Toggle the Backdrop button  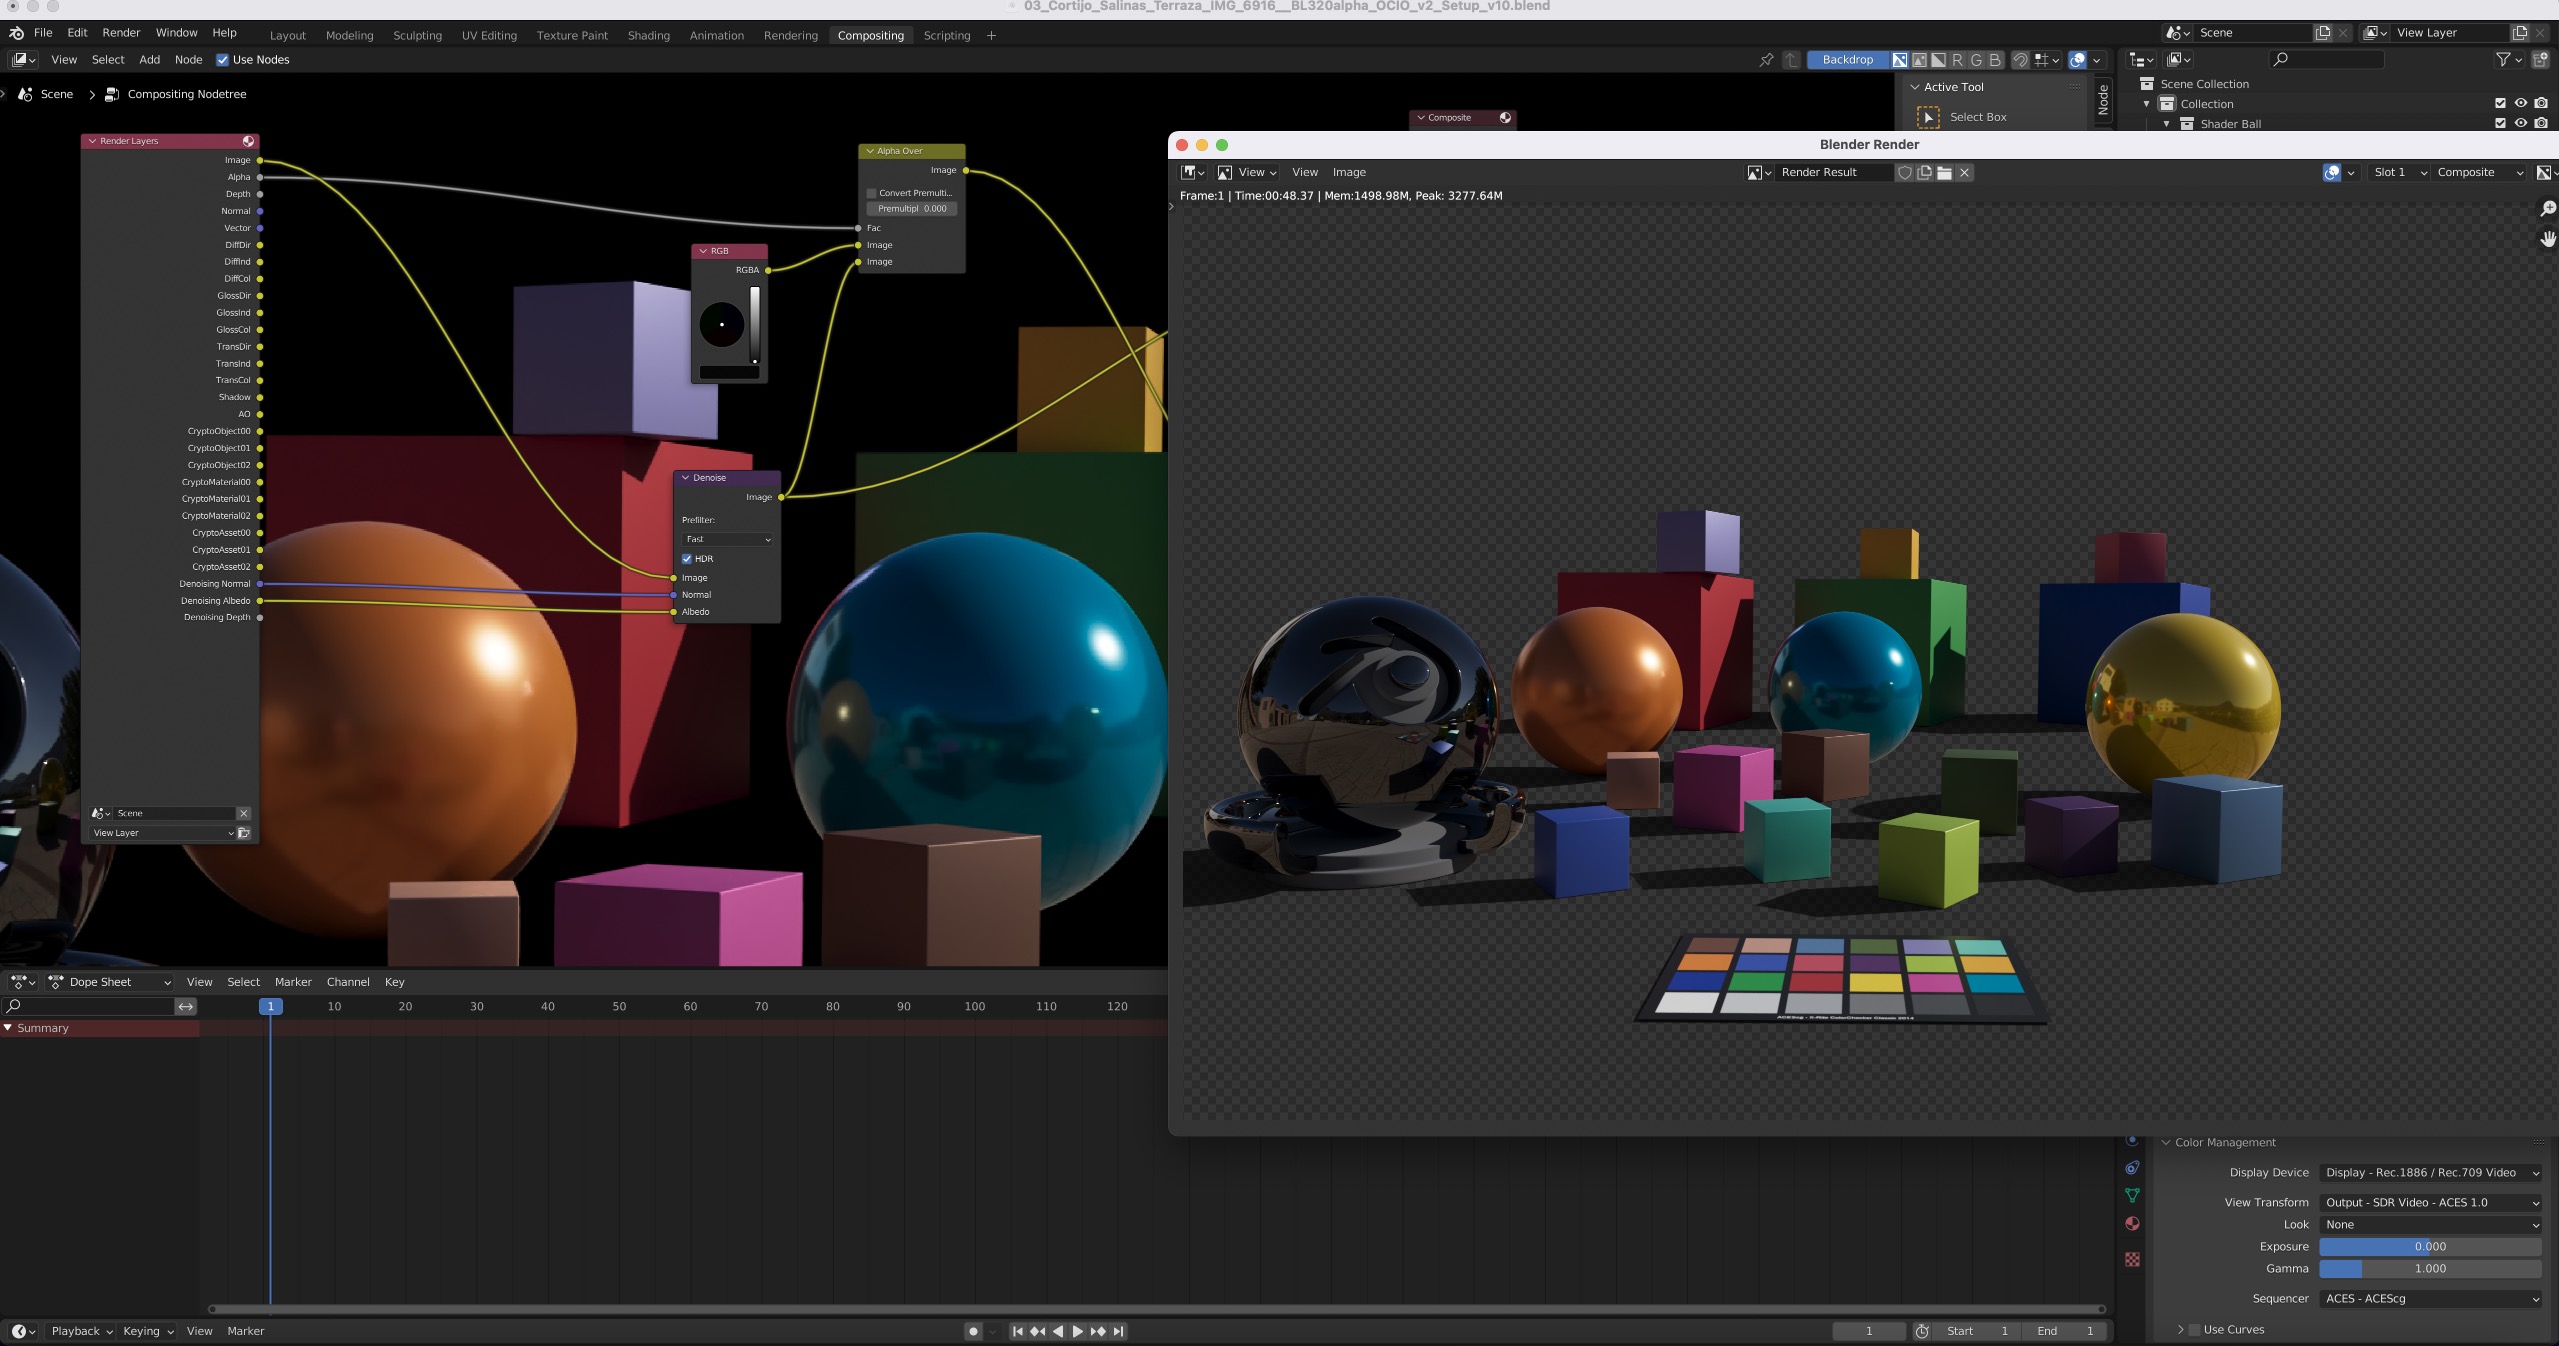click(x=1847, y=60)
